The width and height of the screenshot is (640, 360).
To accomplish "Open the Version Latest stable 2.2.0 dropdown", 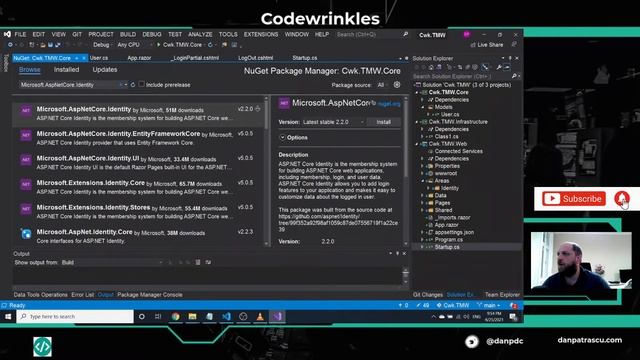I will [x=333, y=122].
